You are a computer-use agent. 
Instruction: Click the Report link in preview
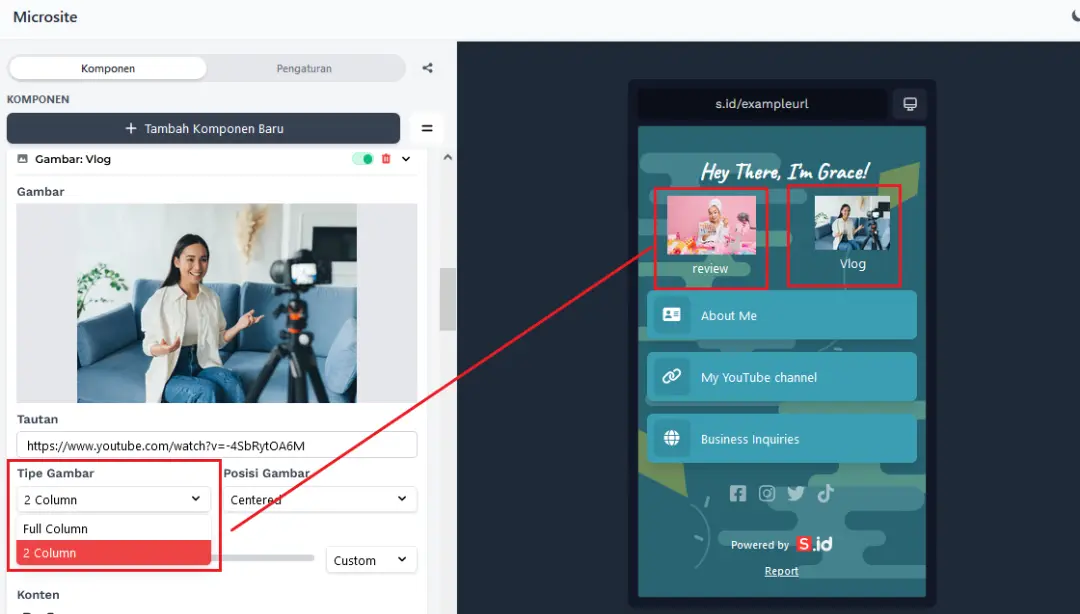pyautogui.click(x=781, y=571)
